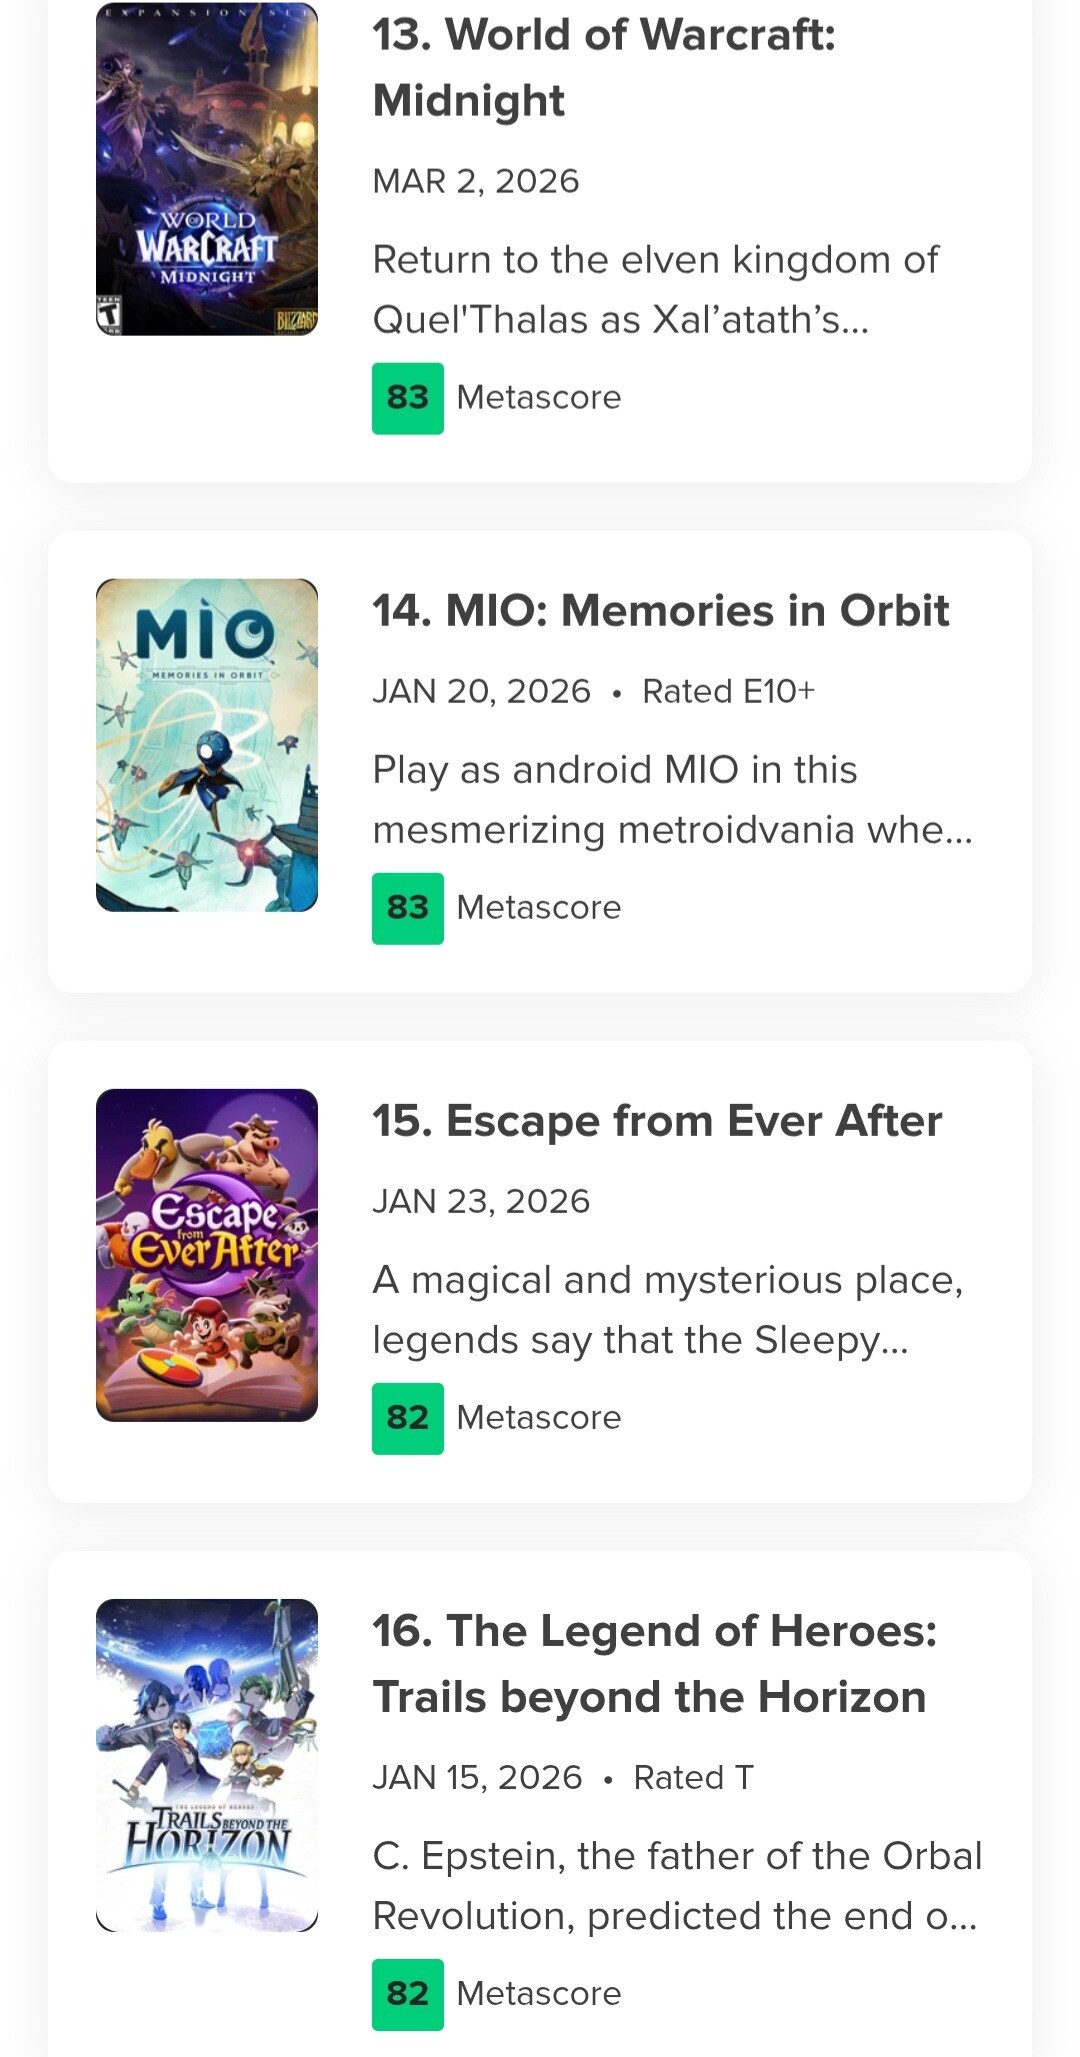Click title World of Warcraft: Midnight
This screenshot has width=1080, height=2057.
pyautogui.click(x=604, y=67)
